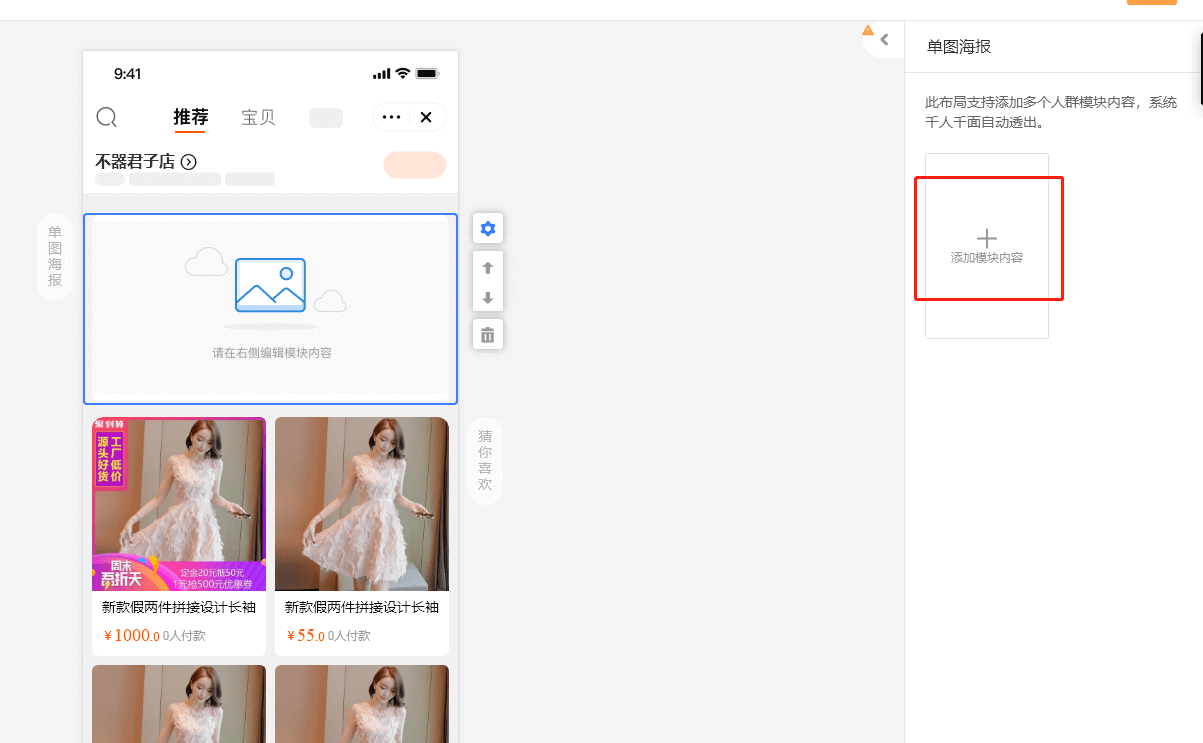
Task: Switch to the 宝贝 tab
Action: click(x=258, y=117)
